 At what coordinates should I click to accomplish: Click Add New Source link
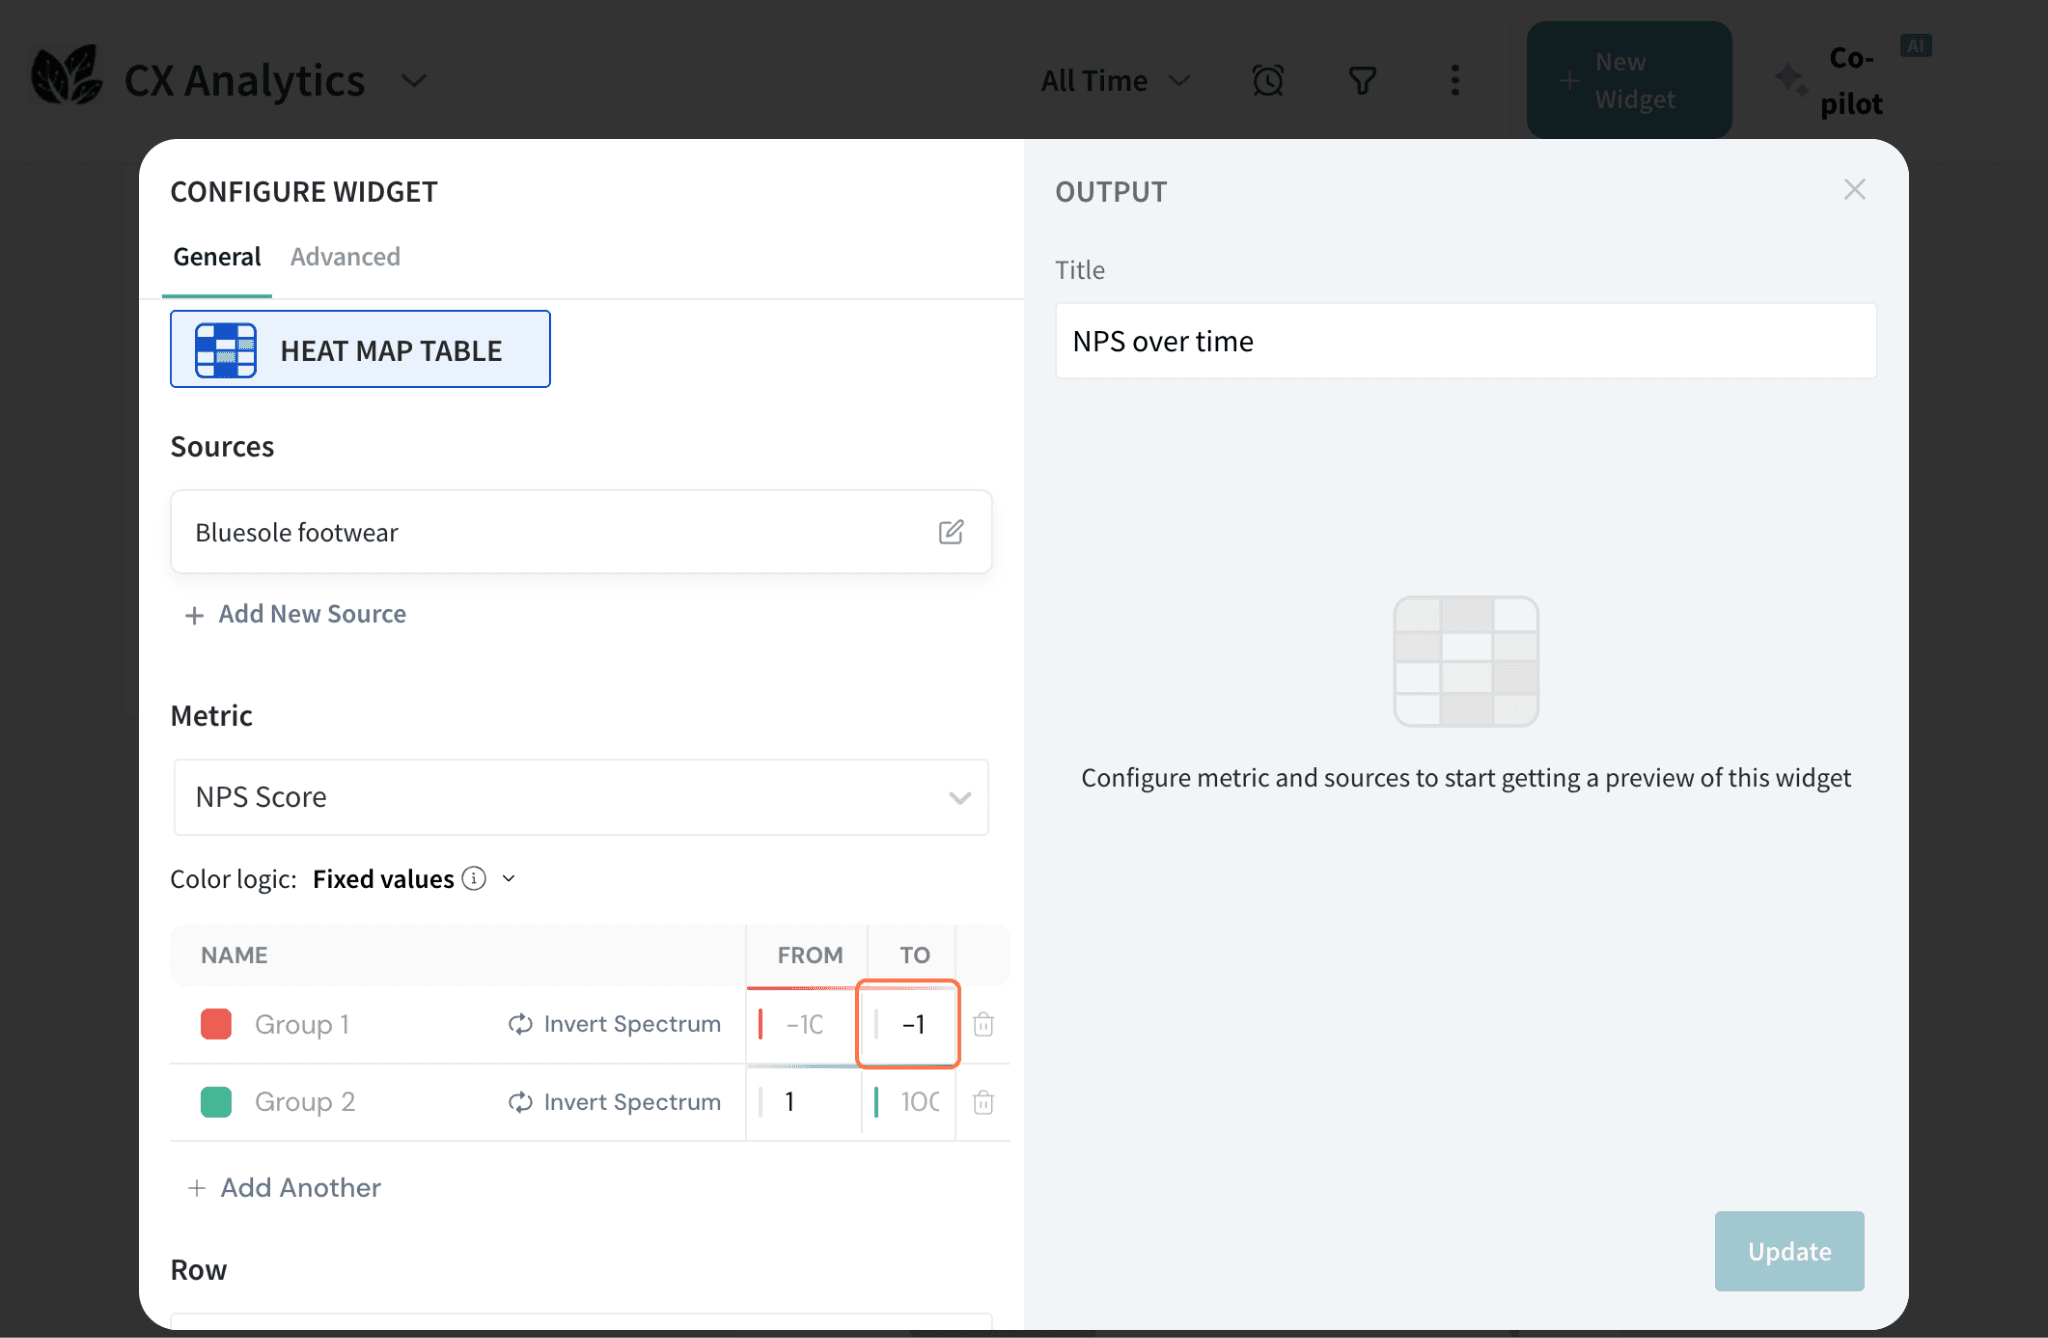296,614
